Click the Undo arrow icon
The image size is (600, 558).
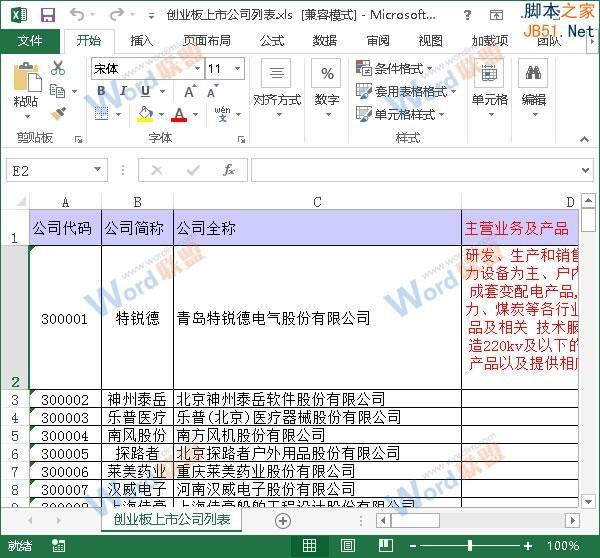click(77, 15)
